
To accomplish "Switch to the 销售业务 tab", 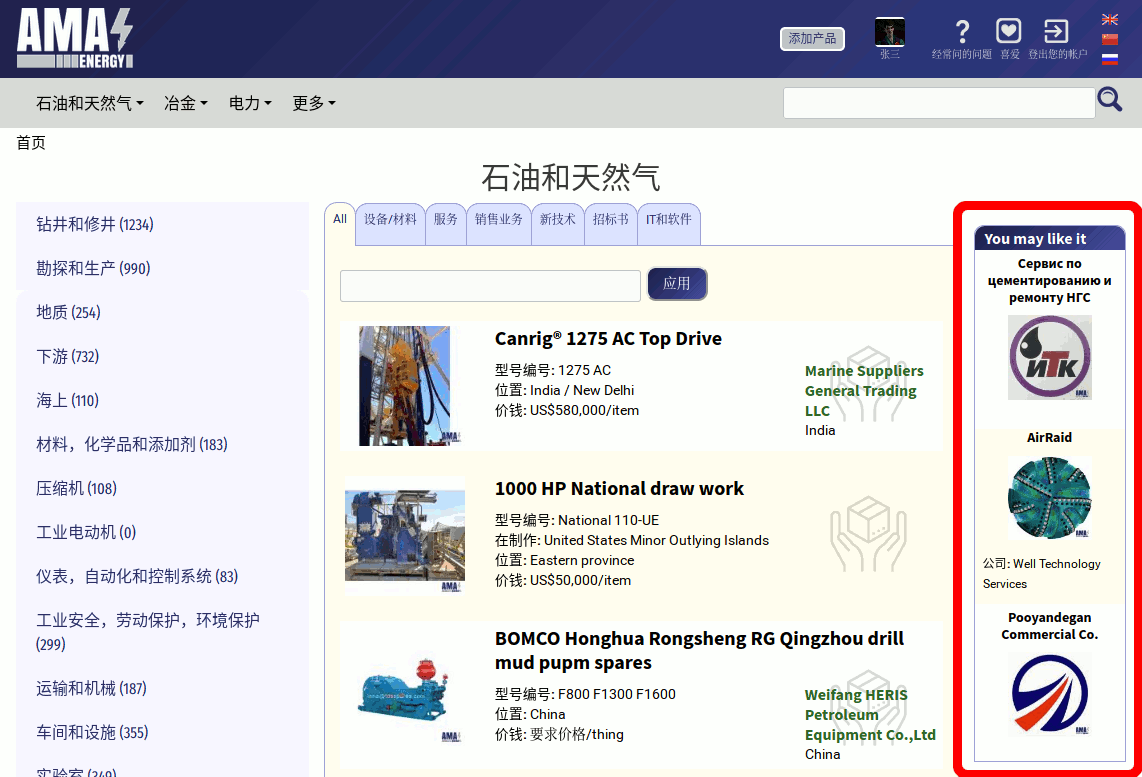I will [x=499, y=220].
